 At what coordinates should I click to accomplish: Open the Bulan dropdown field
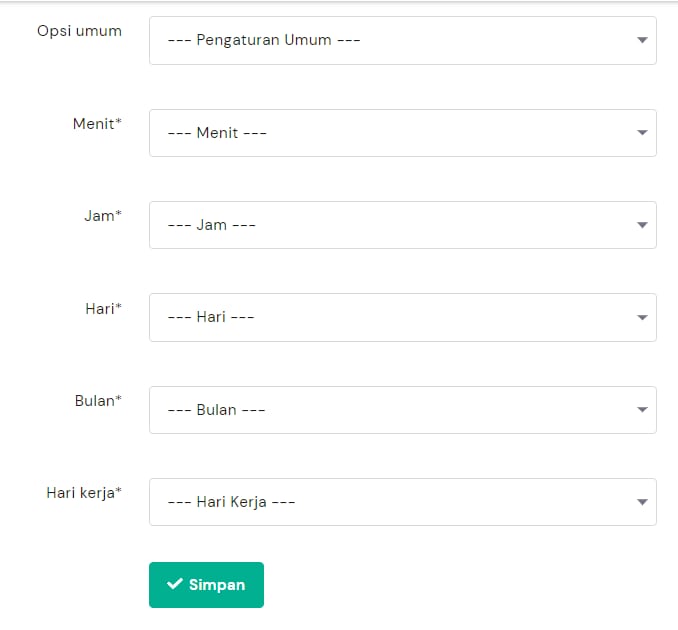(x=402, y=410)
